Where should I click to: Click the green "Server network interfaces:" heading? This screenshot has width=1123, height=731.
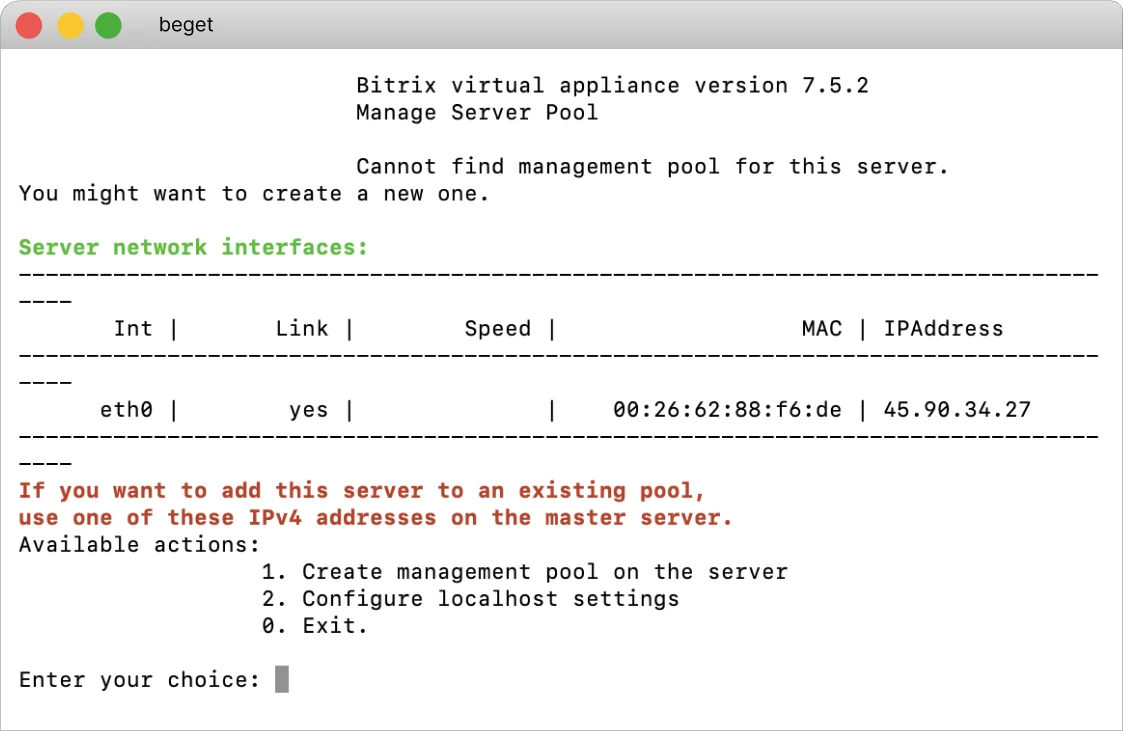tap(194, 247)
